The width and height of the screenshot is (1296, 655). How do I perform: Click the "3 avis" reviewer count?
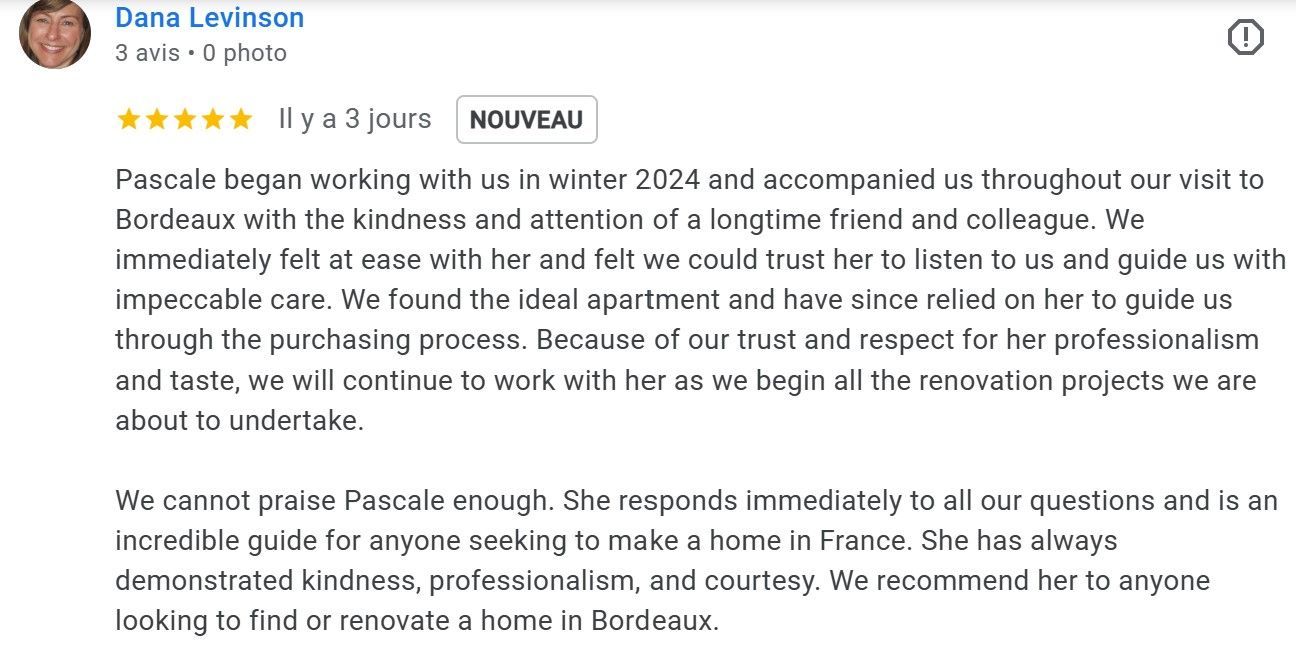point(147,53)
